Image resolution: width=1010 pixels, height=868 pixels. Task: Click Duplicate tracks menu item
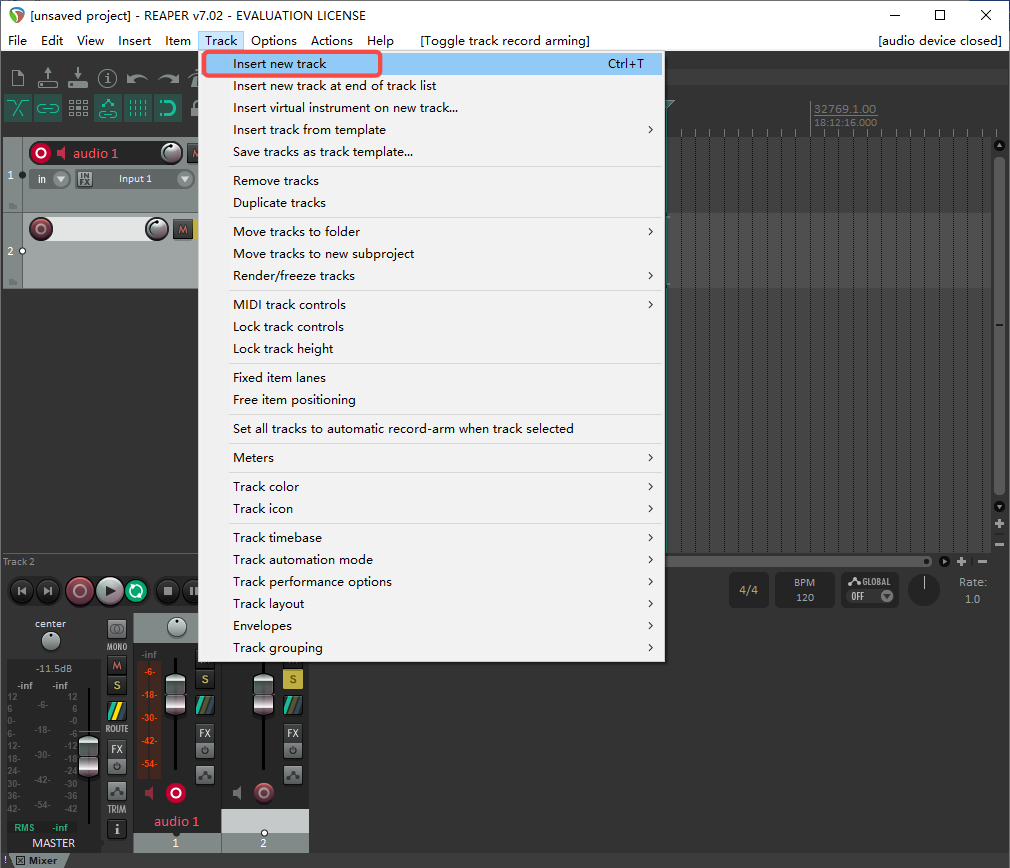[432, 202]
